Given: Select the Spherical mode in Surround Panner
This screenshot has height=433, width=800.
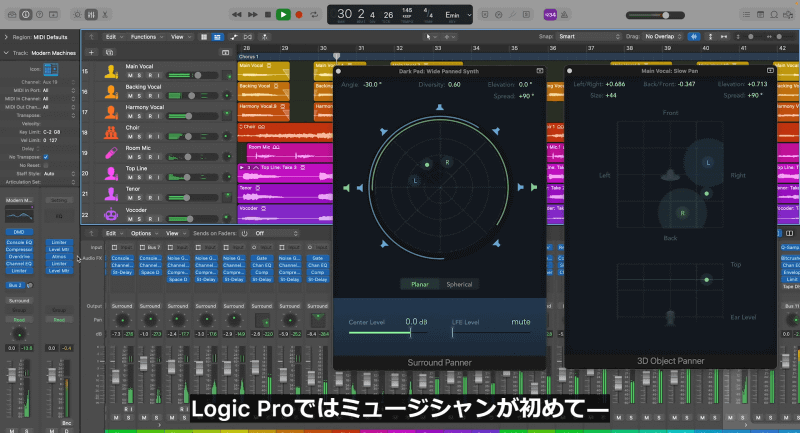Looking at the screenshot, I should [459, 285].
